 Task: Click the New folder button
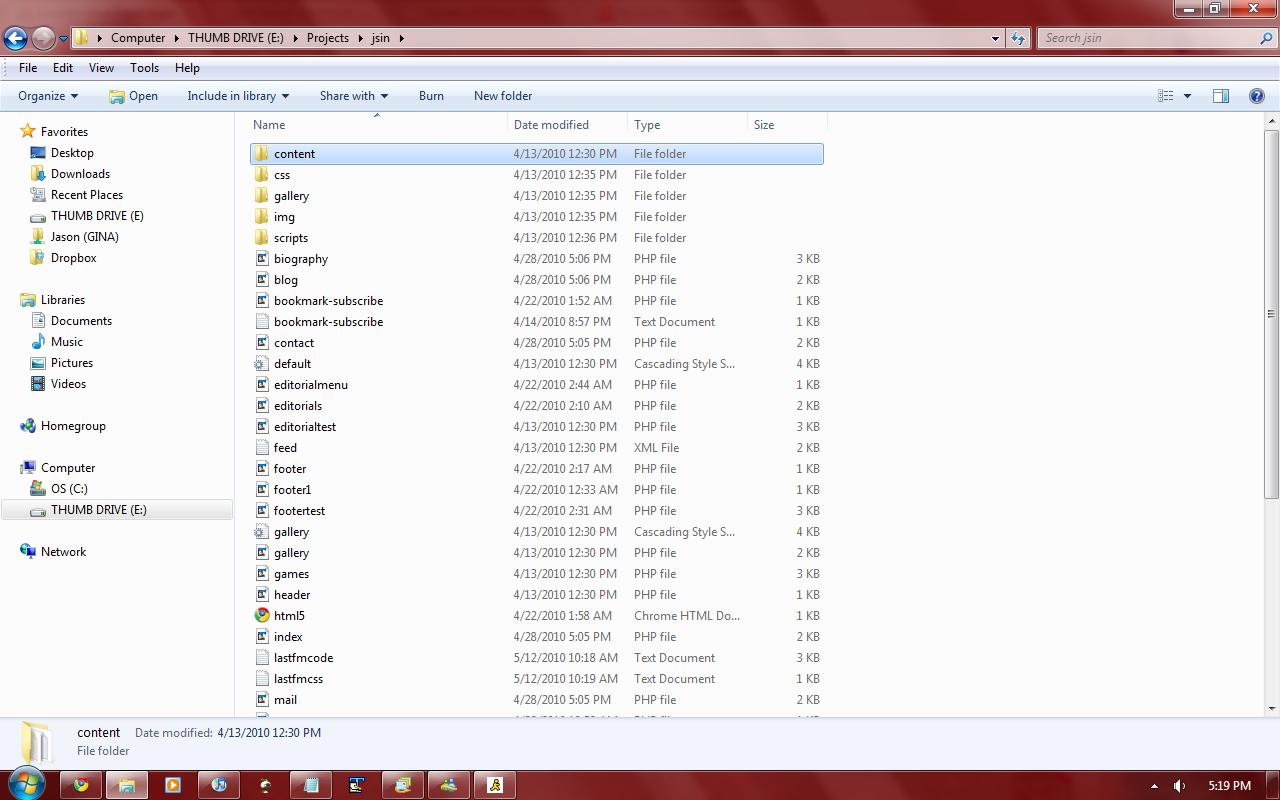pyautogui.click(x=503, y=96)
